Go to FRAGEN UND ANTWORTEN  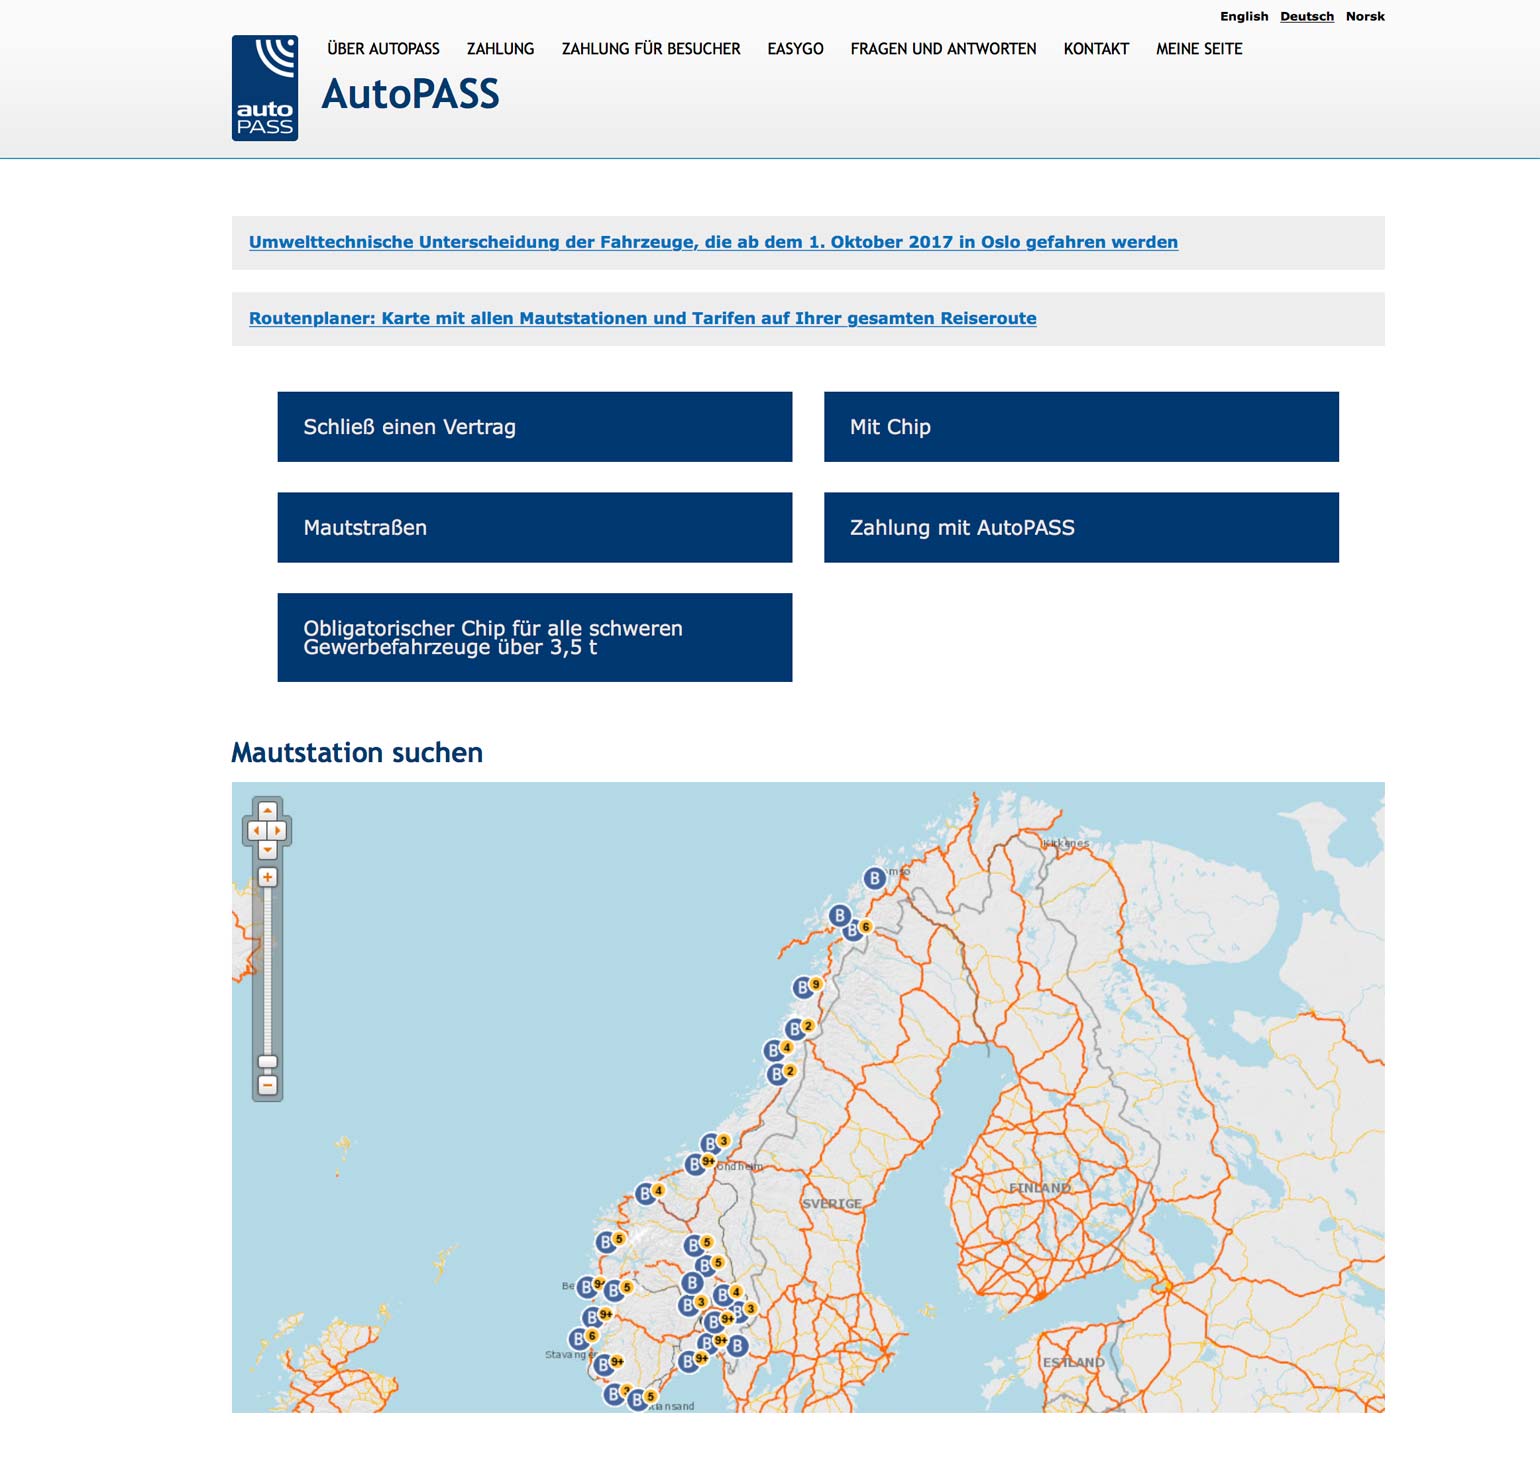point(943,48)
